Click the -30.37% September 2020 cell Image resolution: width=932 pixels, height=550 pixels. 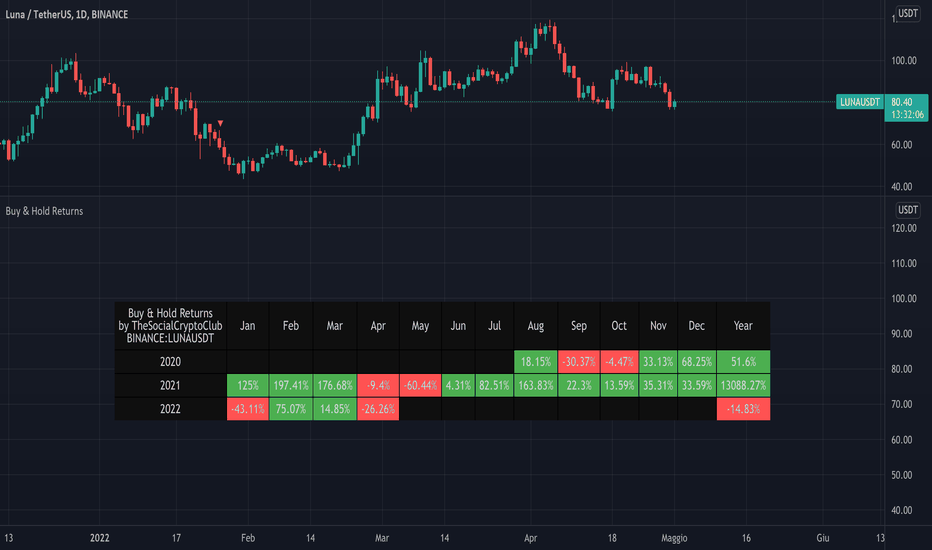(579, 362)
